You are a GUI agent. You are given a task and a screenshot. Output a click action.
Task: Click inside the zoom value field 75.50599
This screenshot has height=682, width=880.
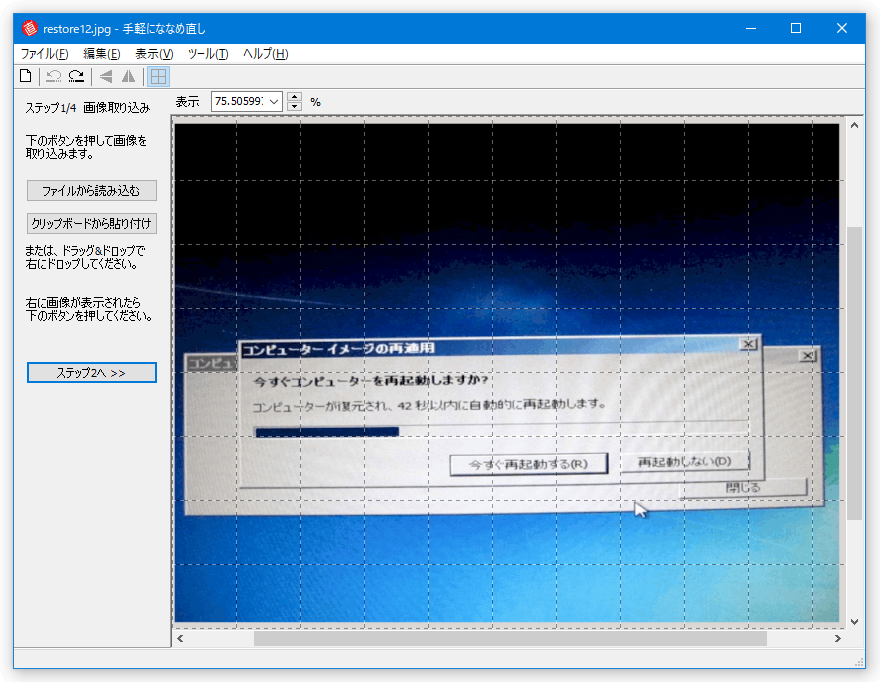tap(239, 102)
